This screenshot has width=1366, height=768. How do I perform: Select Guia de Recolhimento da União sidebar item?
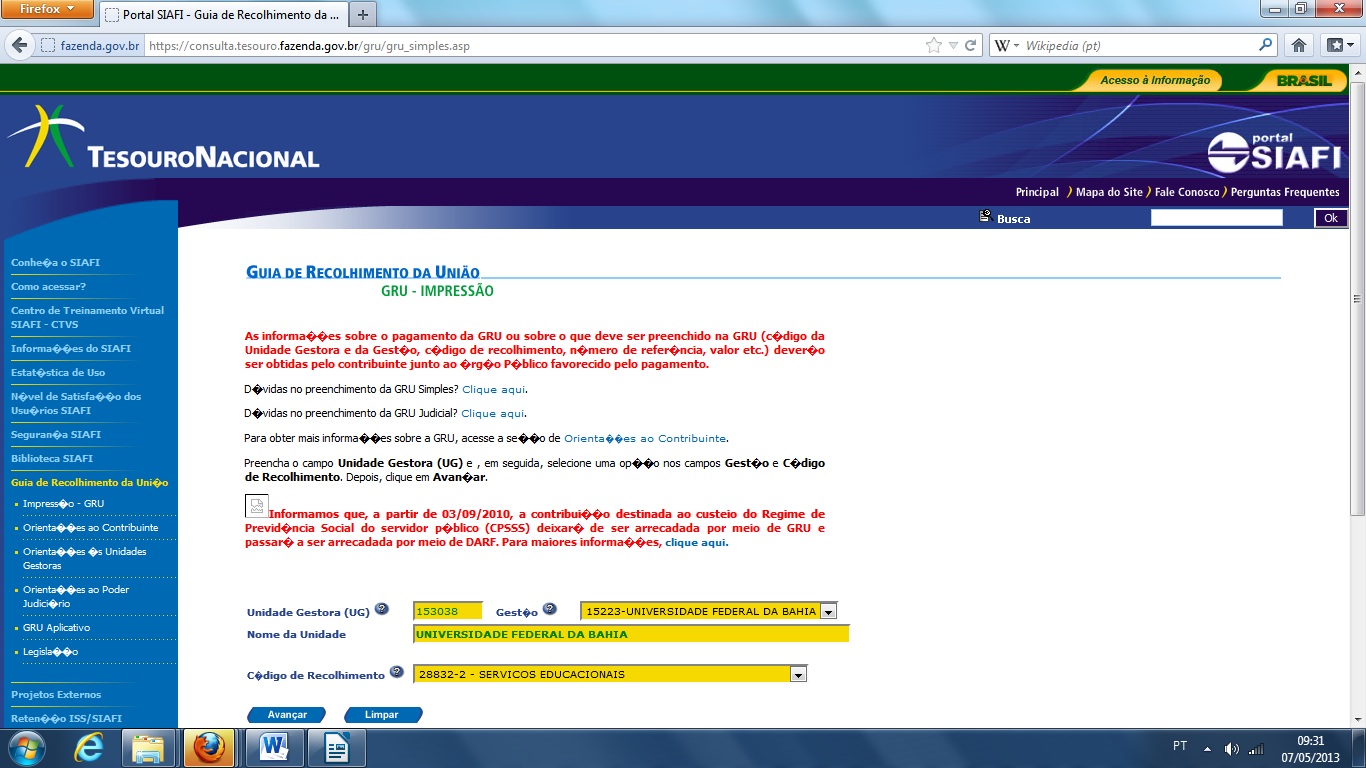tap(90, 483)
